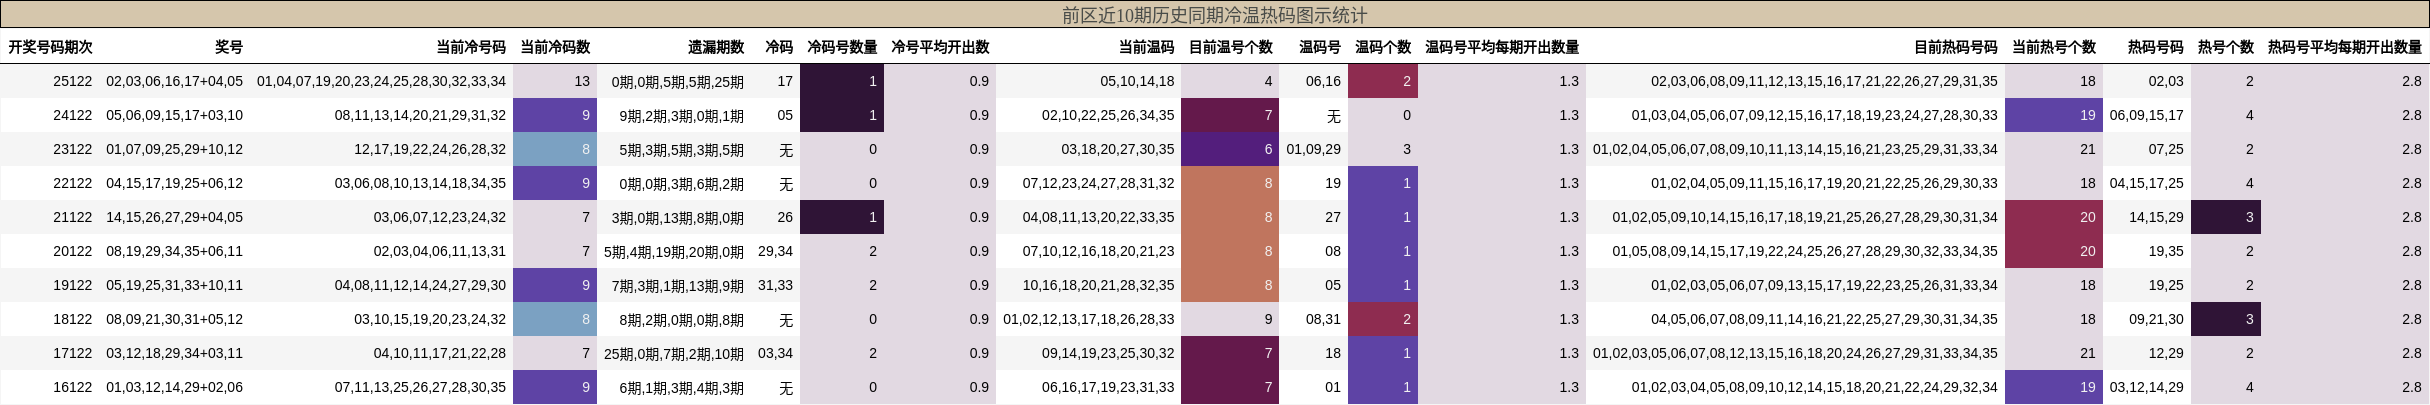Click missed periods 0期,0期,5期,5期,25期
The width and height of the screenshot is (2430, 405).
click(678, 81)
